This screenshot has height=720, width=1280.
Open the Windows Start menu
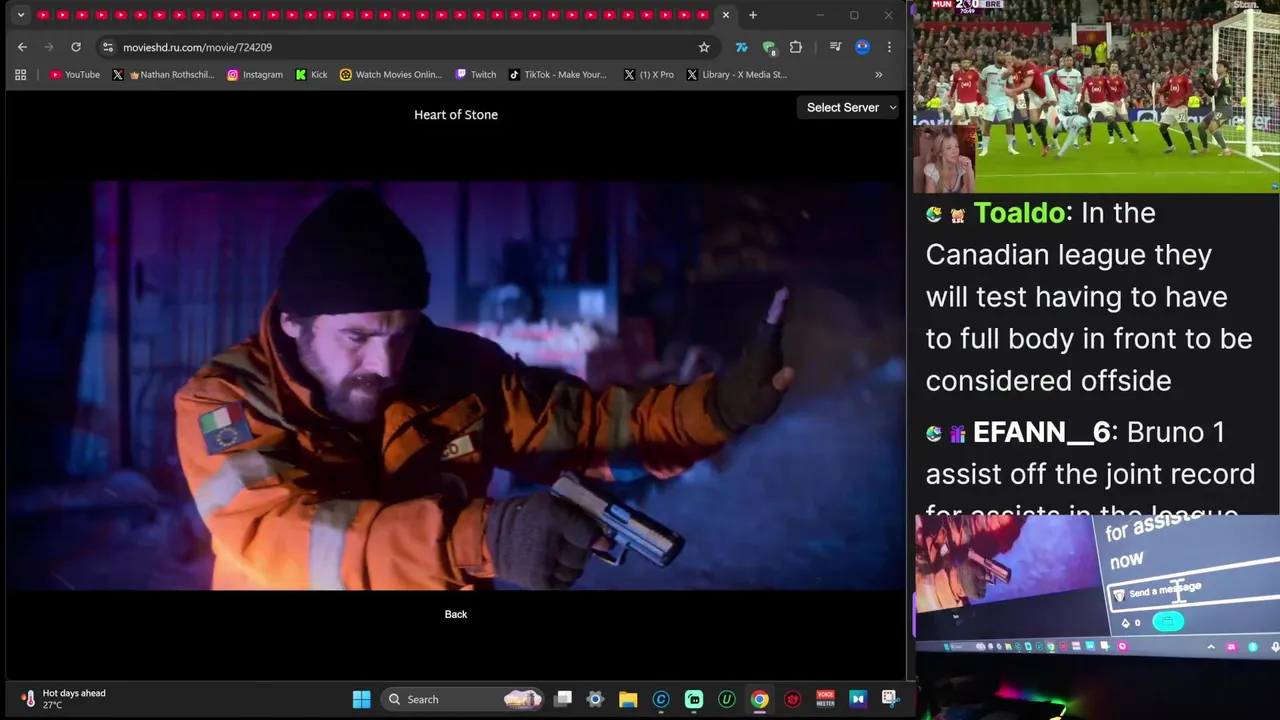coord(362,699)
